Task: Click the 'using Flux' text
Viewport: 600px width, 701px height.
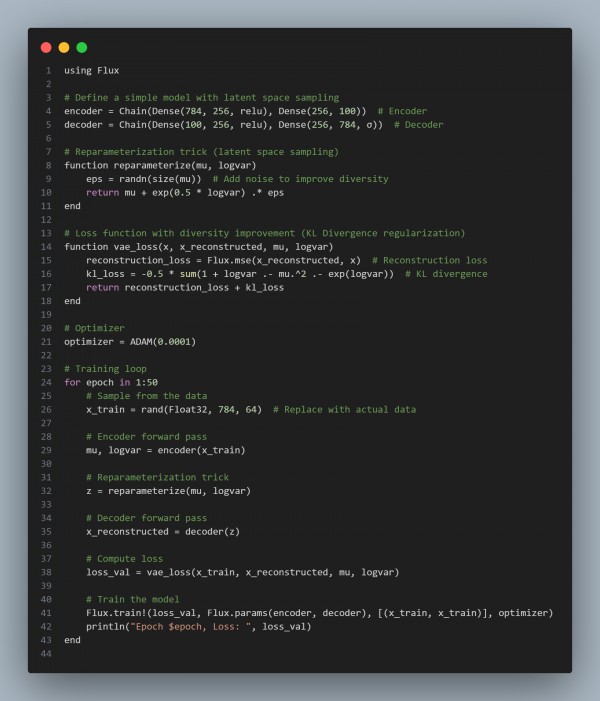Action: 92,71
